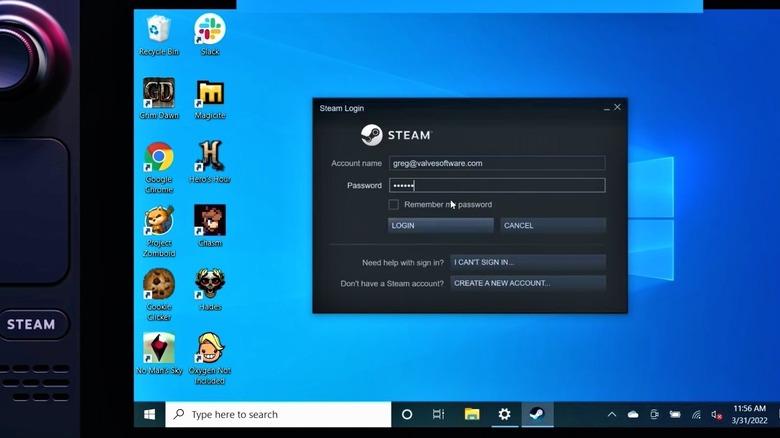Open Oxygen Not Included desktop icon

click(x=210, y=349)
